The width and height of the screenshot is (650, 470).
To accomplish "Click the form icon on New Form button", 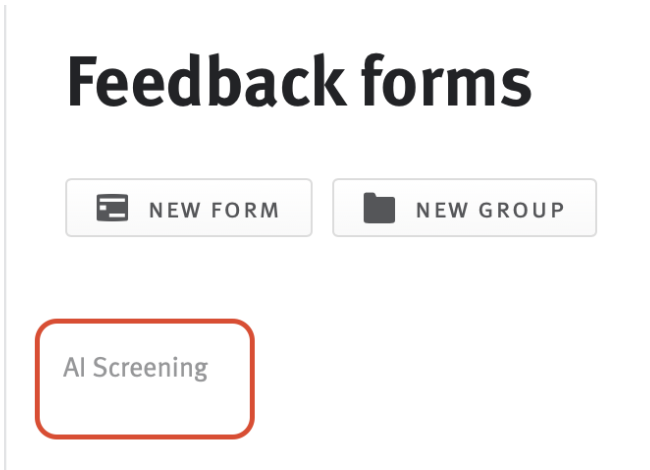I will 112,208.
